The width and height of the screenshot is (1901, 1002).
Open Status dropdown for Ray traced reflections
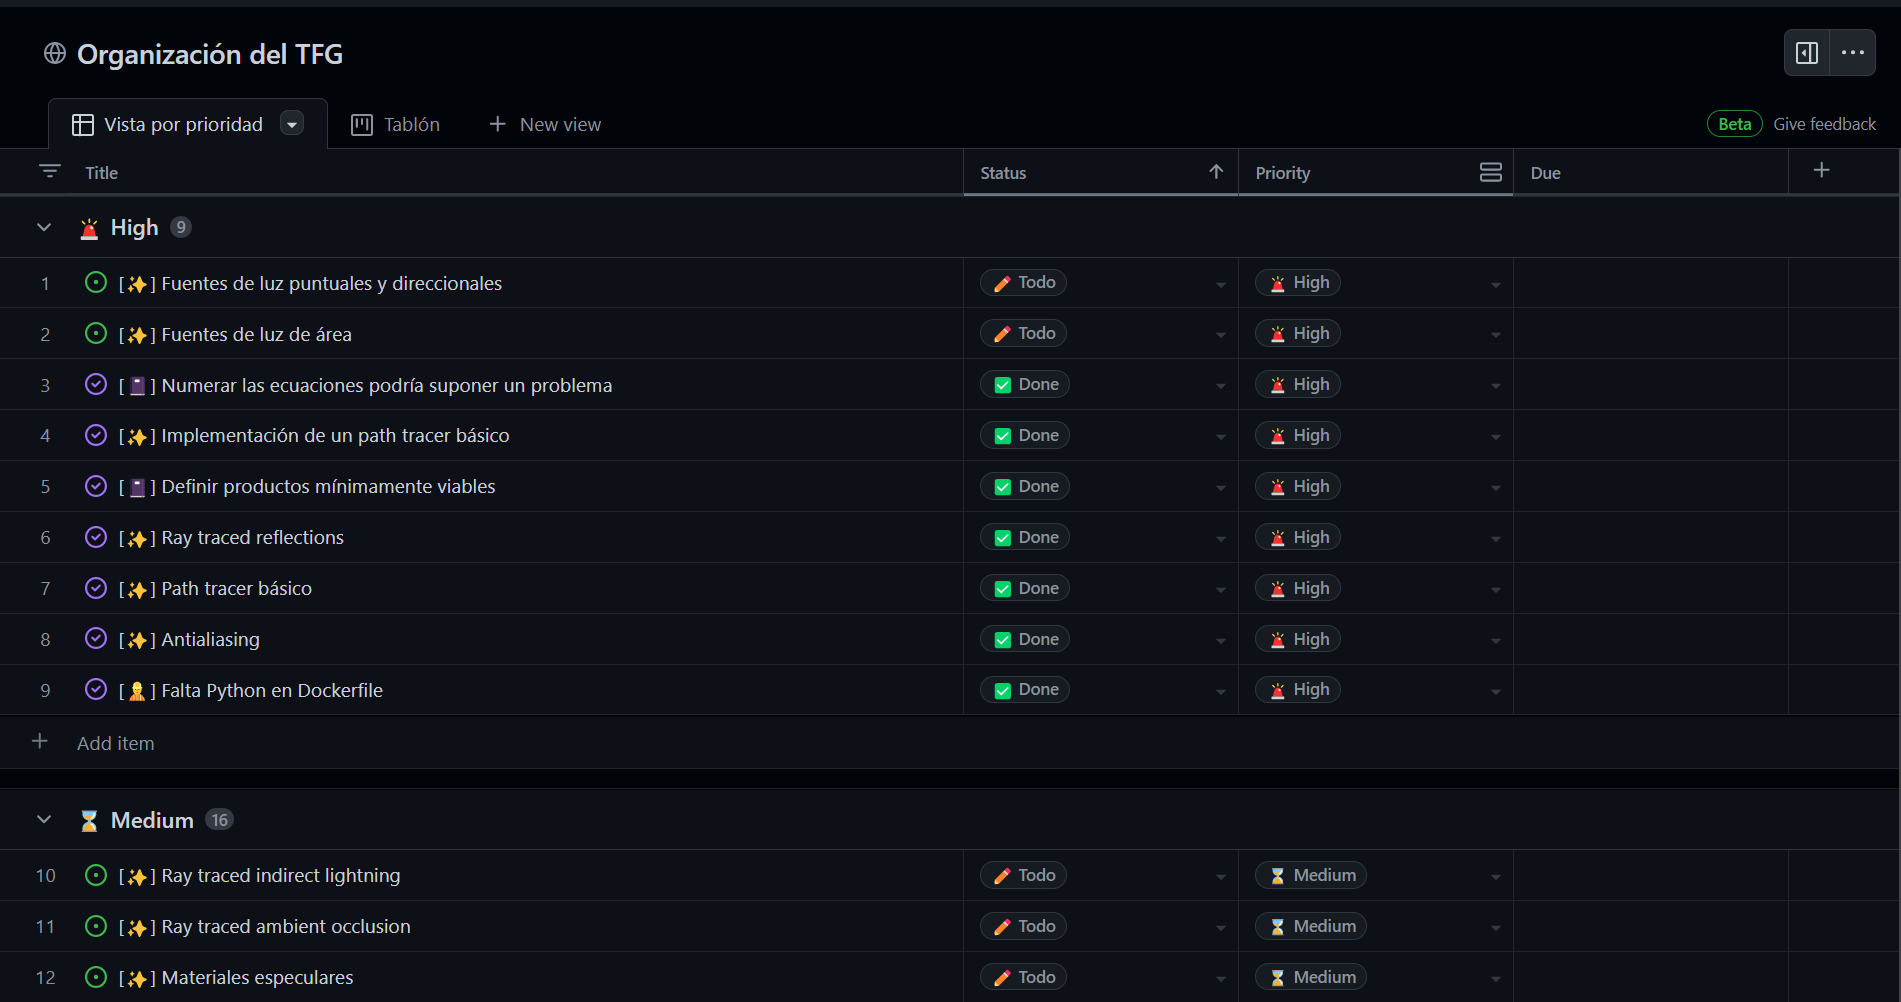coord(1220,539)
